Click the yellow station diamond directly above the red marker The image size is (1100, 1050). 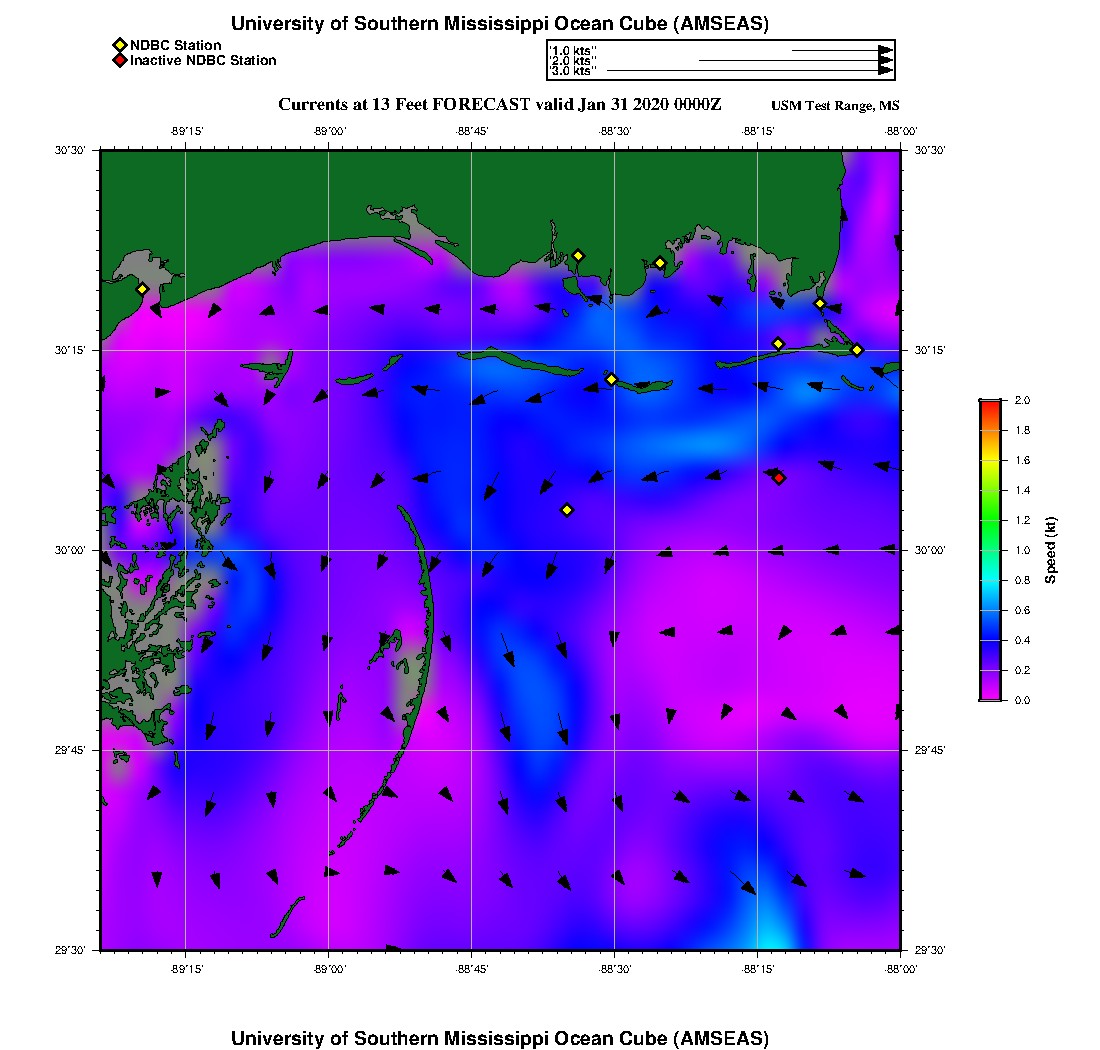point(778,344)
